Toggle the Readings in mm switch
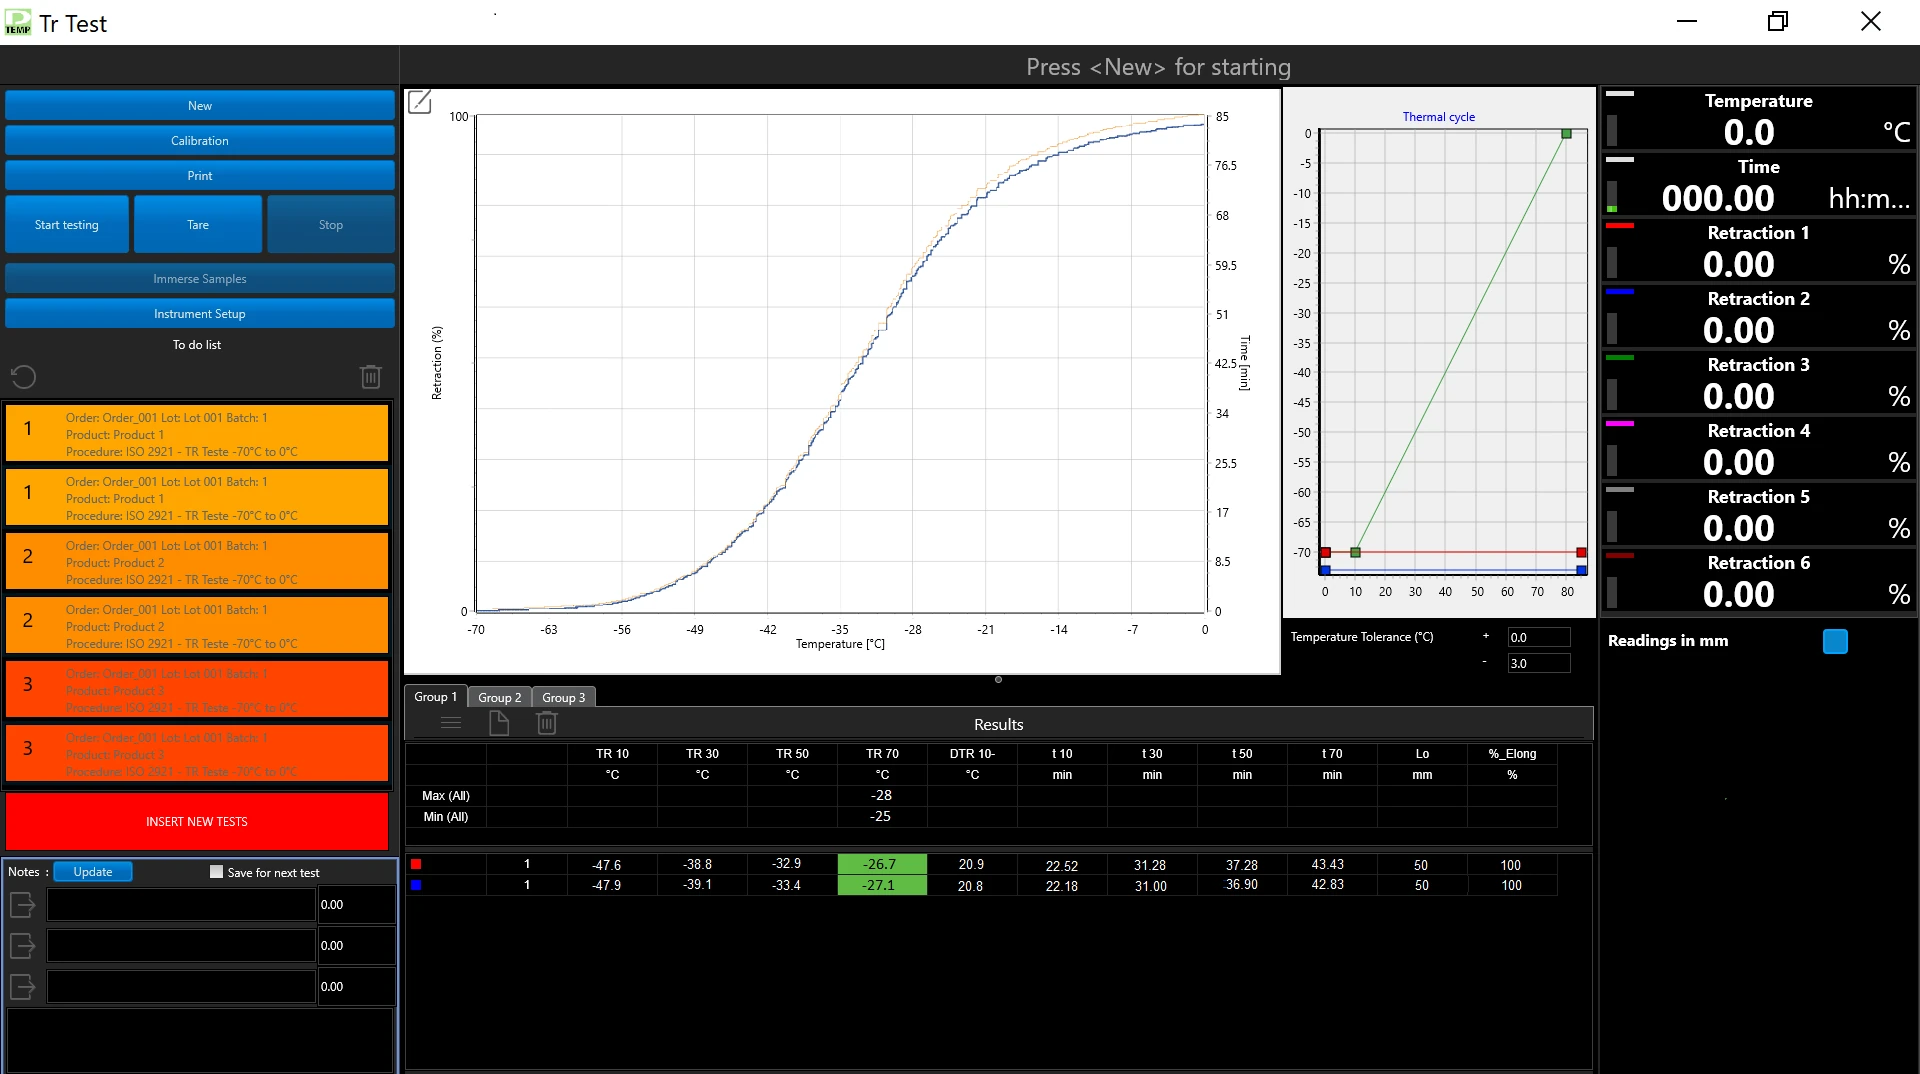This screenshot has height=1074, width=1920. (1835, 641)
